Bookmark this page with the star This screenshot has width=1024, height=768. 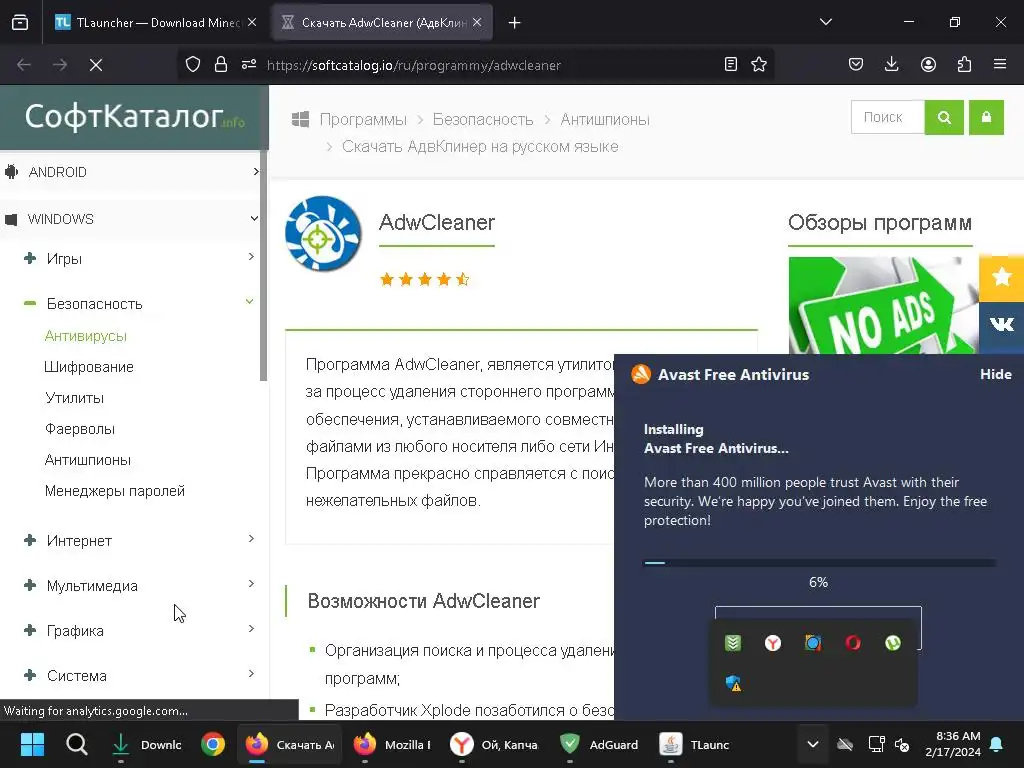click(x=759, y=64)
